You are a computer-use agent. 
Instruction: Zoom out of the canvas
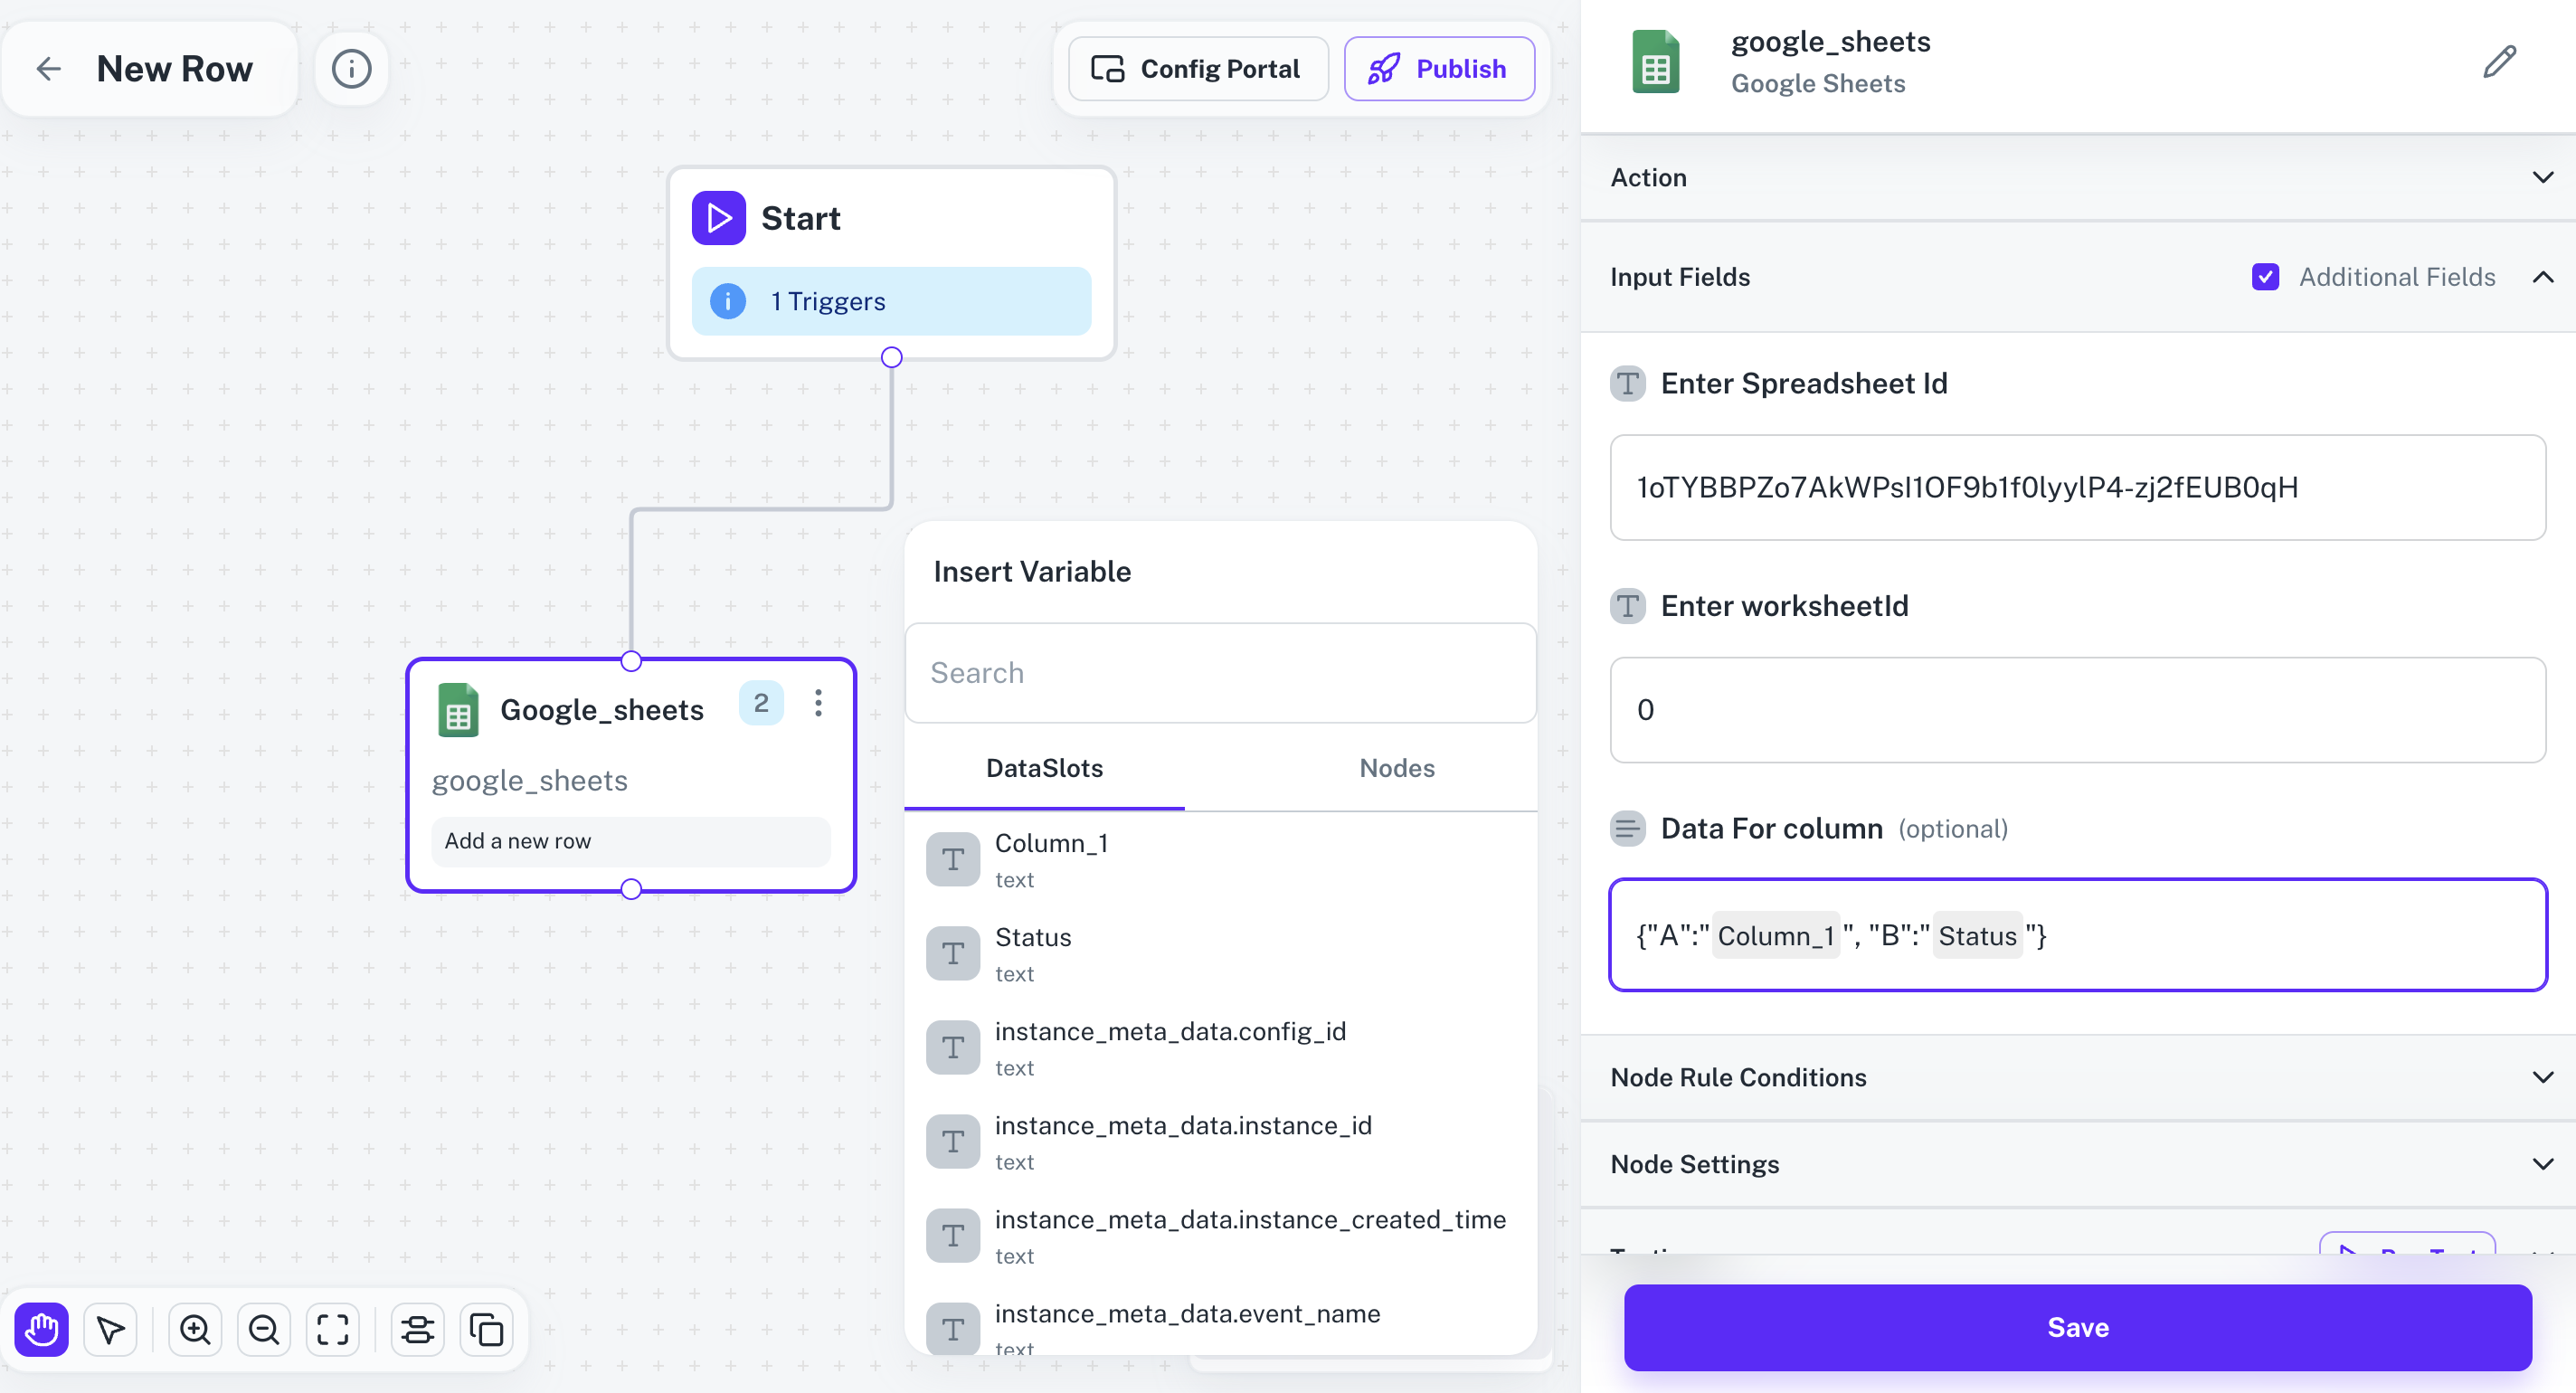[x=263, y=1330]
